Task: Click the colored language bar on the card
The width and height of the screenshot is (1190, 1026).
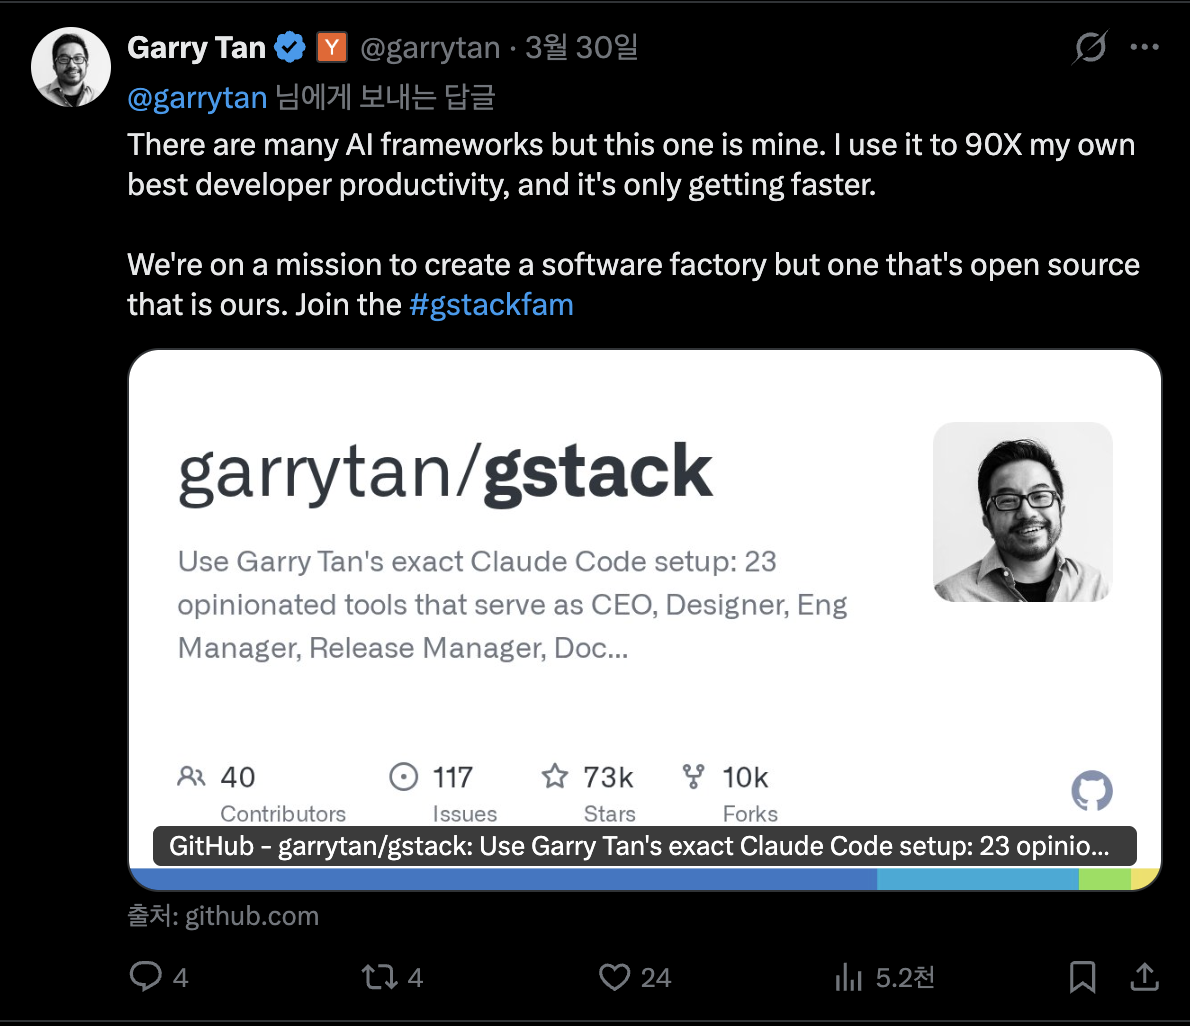Action: click(x=643, y=877)
